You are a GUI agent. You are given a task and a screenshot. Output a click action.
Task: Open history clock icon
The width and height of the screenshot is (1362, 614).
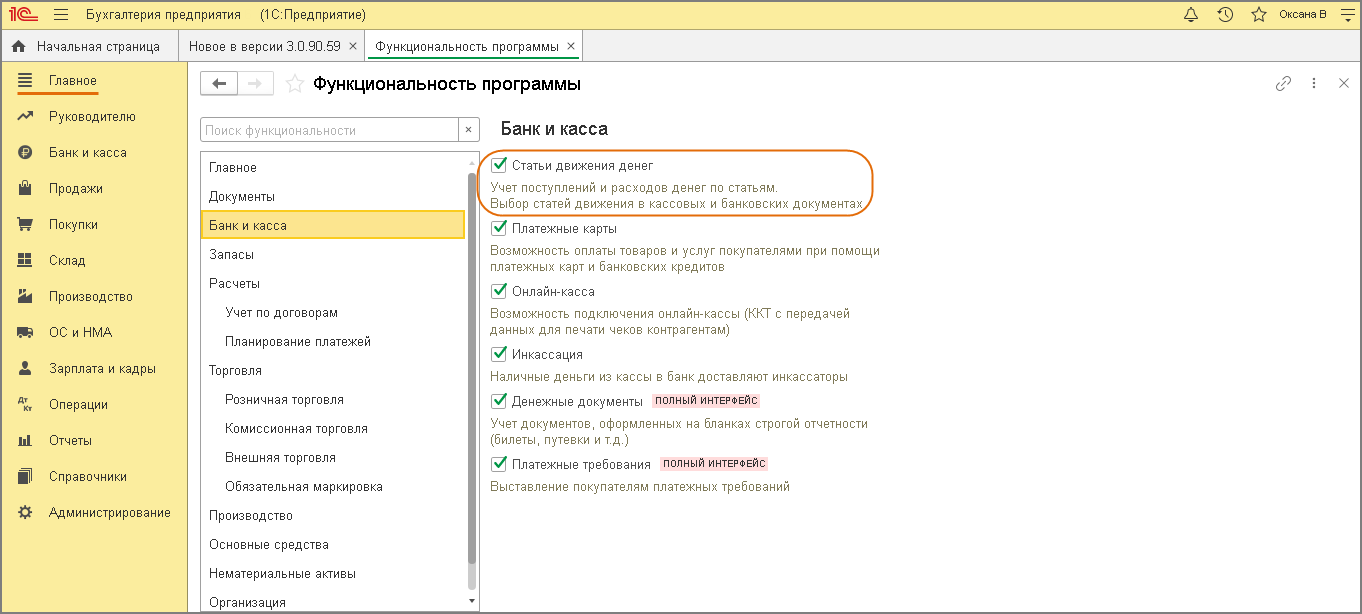coord(1225,15)
